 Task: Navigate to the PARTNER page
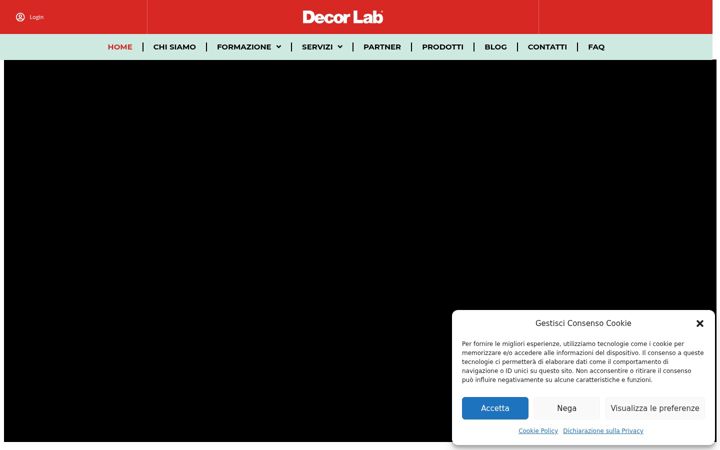[x=382, y=47]
